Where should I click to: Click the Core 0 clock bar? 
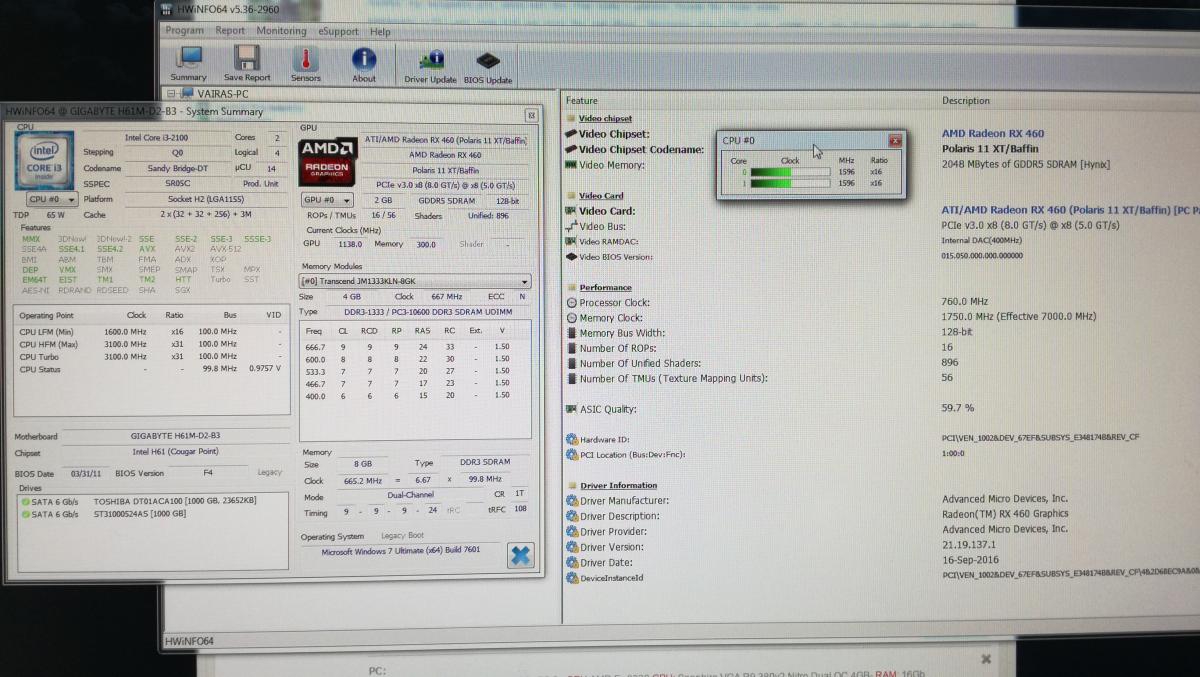click(x=790, y=172)
